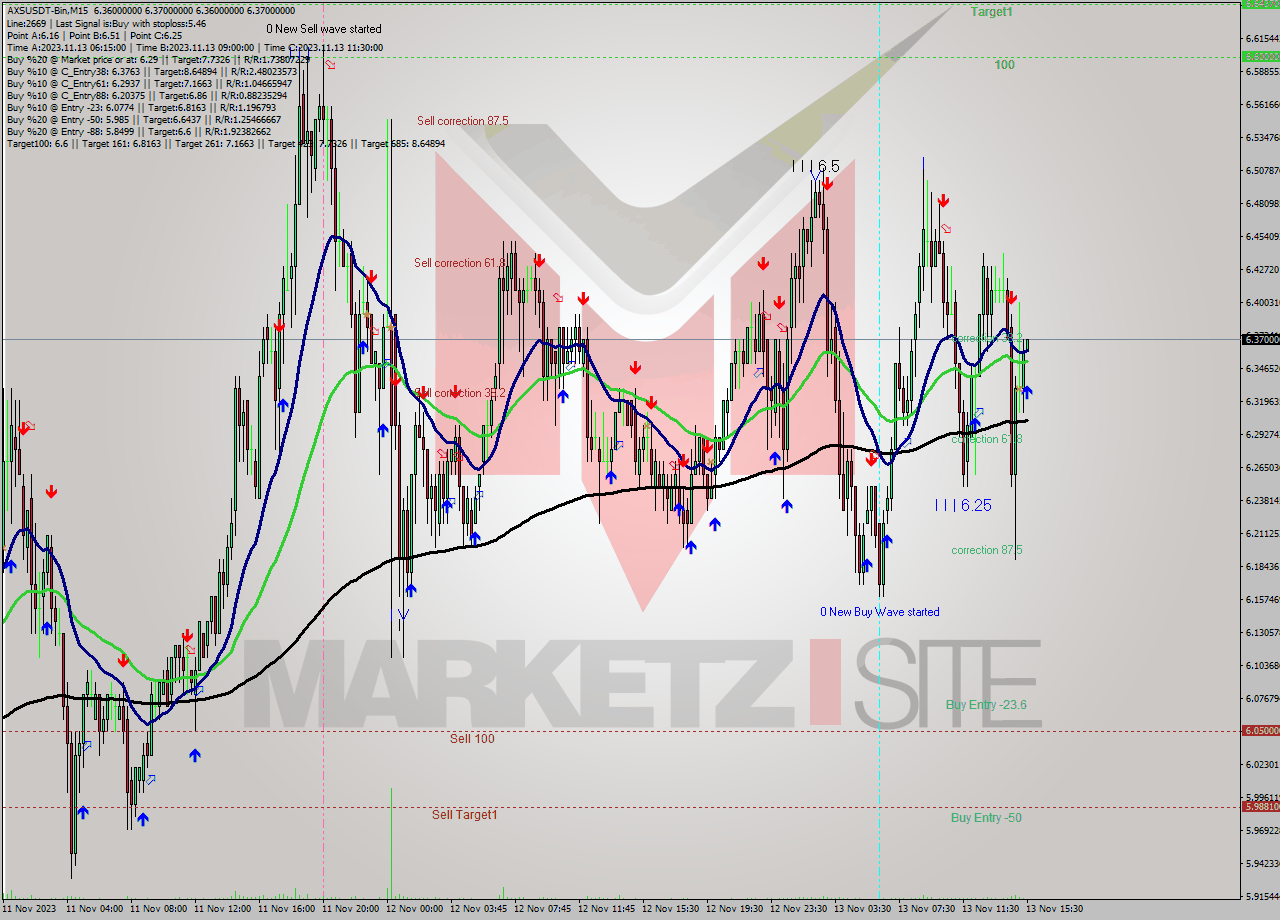Click the 'Sell correction 61.8' label
The width and height of the screenshot is (1280, 920).
(x=460, y=263)
